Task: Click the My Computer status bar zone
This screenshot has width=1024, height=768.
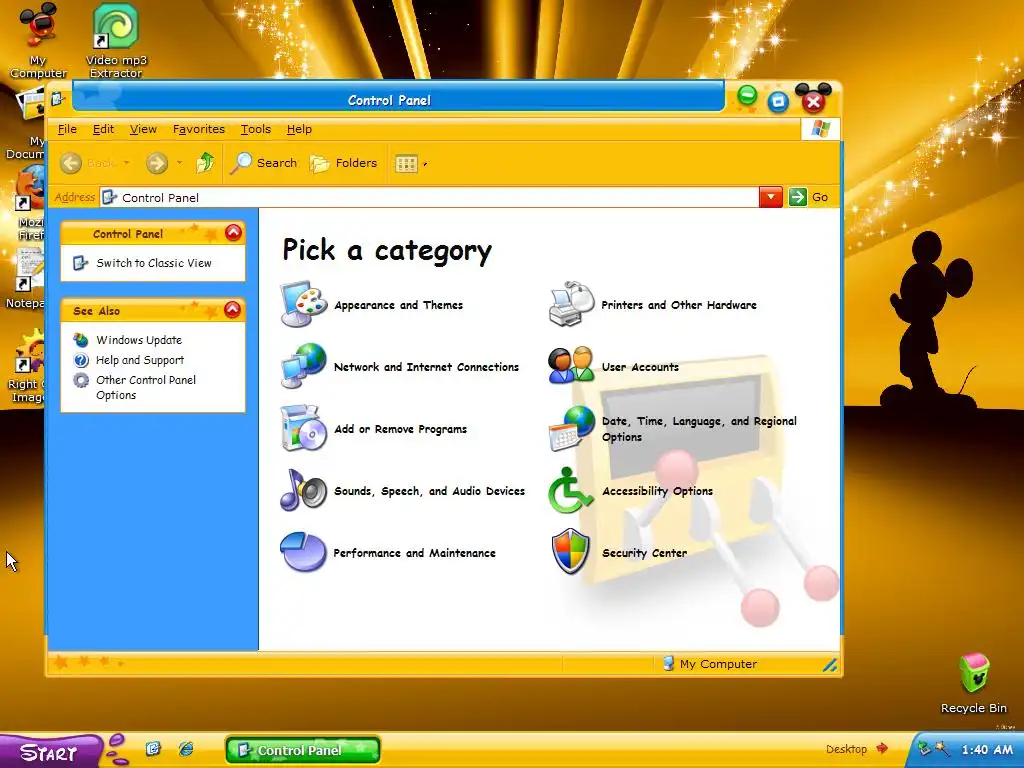Action: [x=710, y=664]
